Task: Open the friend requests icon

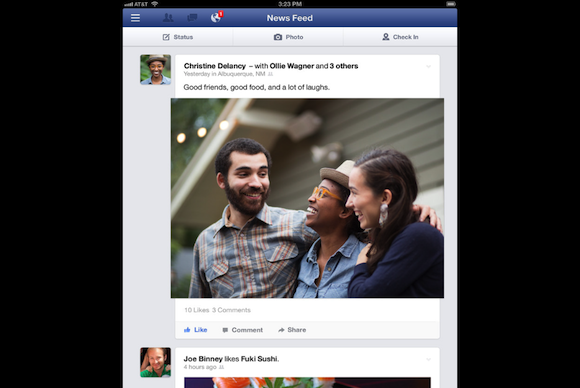Action: tap(168, 17)
